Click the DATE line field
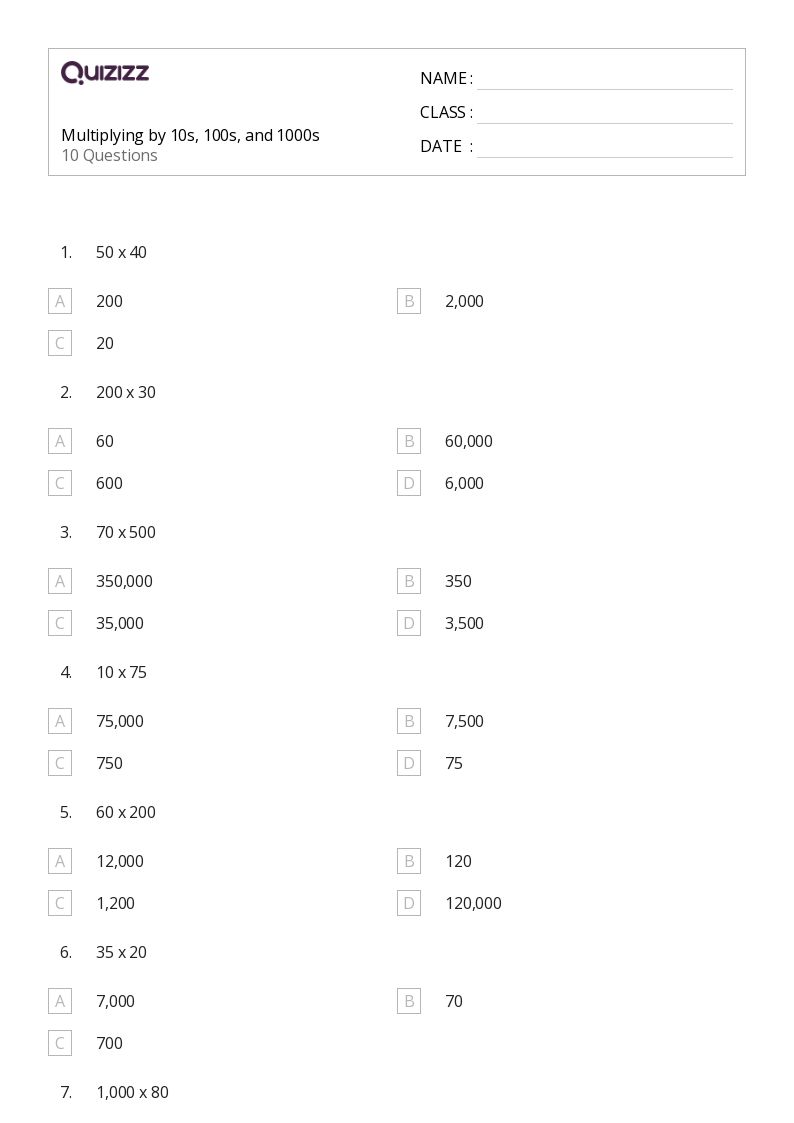This screenshot has height=1123, width=794. coord(605,147)
